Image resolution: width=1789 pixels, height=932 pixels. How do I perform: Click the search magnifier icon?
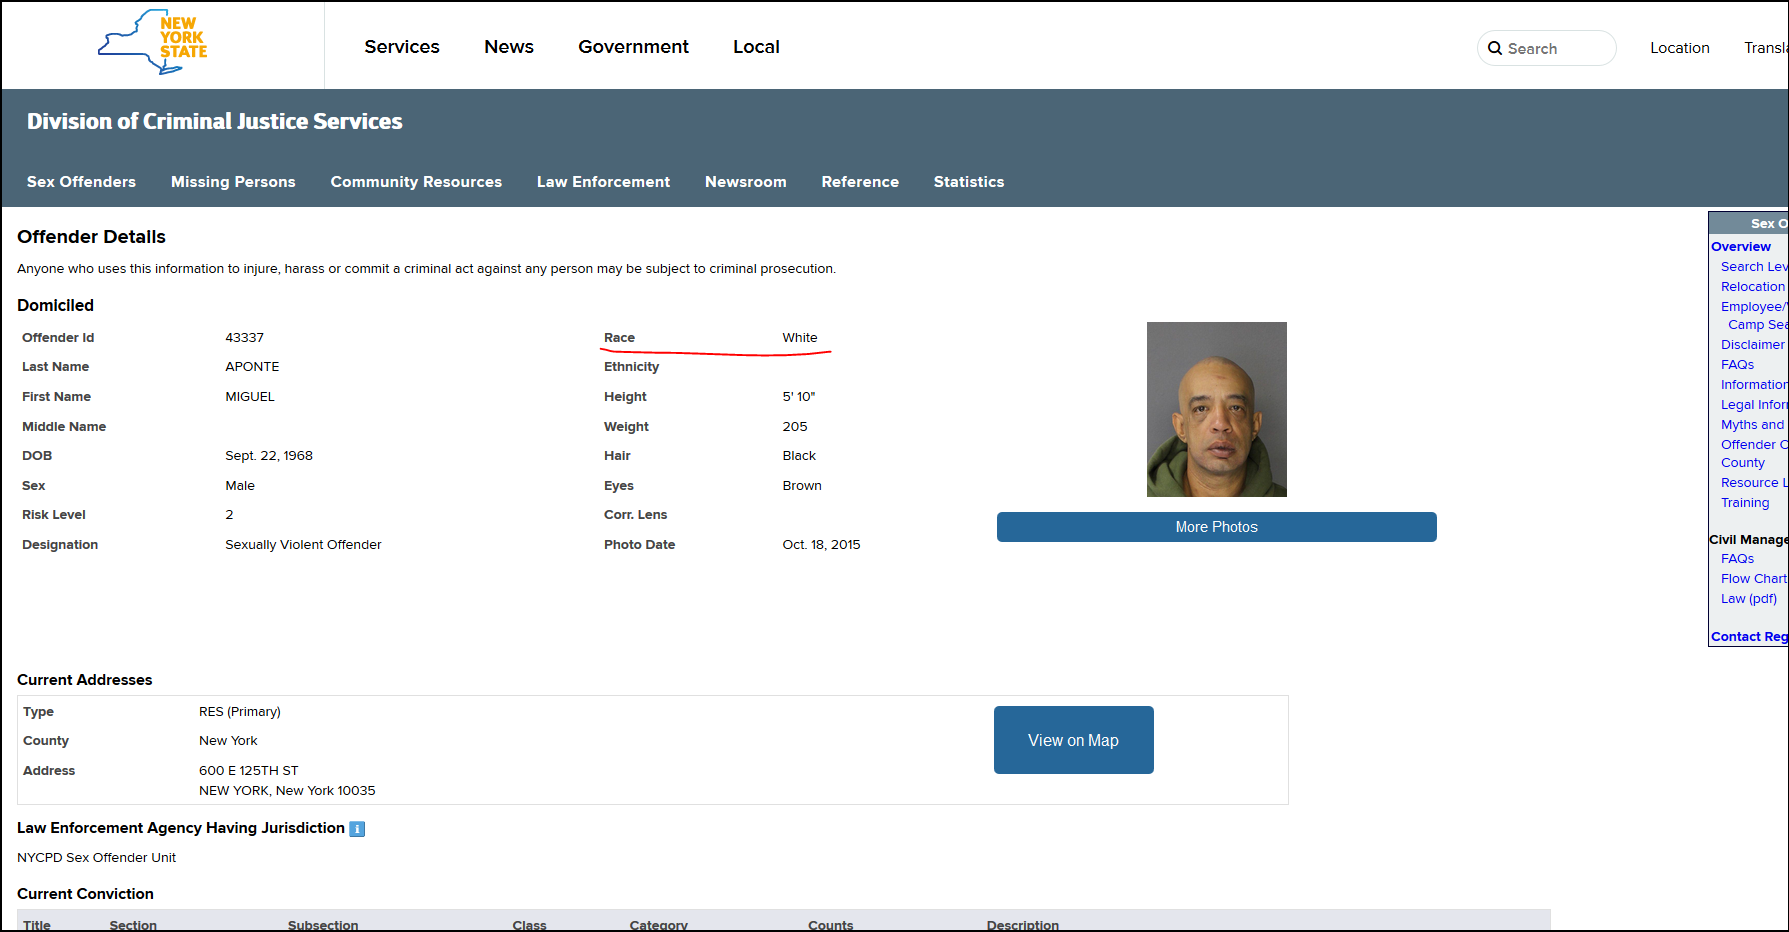click(x=1495, y=48)
